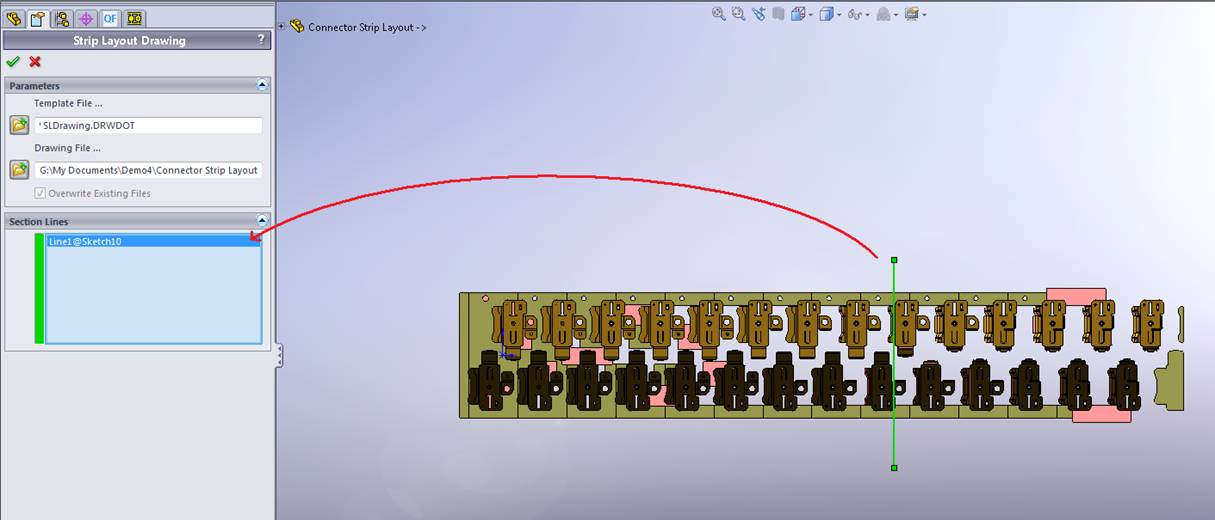Screen dimensions: 1215x520
Task: Collapse the Parameters section
Action: pos(262,86)
